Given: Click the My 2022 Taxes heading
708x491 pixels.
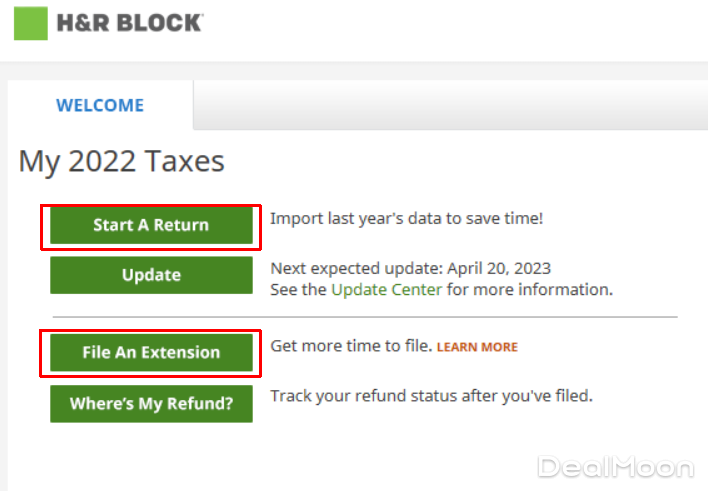Looking at the screenshot, I should (x=122, y=162).
